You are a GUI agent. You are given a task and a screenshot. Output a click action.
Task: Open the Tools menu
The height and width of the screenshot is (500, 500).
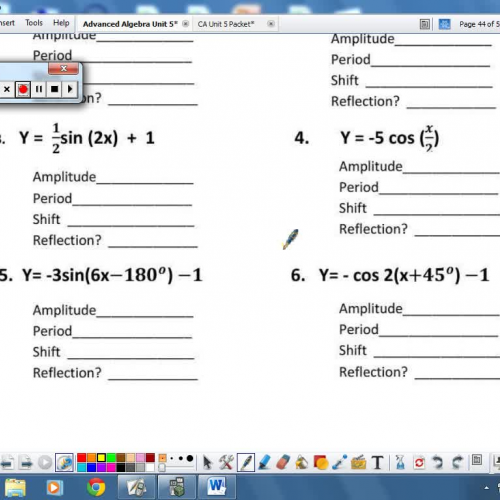coord(34,23)
